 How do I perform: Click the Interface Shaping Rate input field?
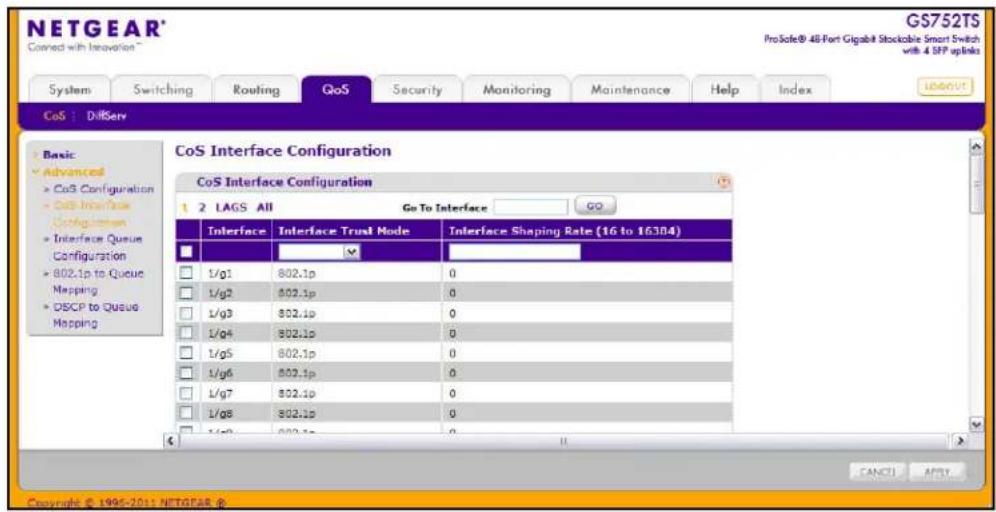515,252
